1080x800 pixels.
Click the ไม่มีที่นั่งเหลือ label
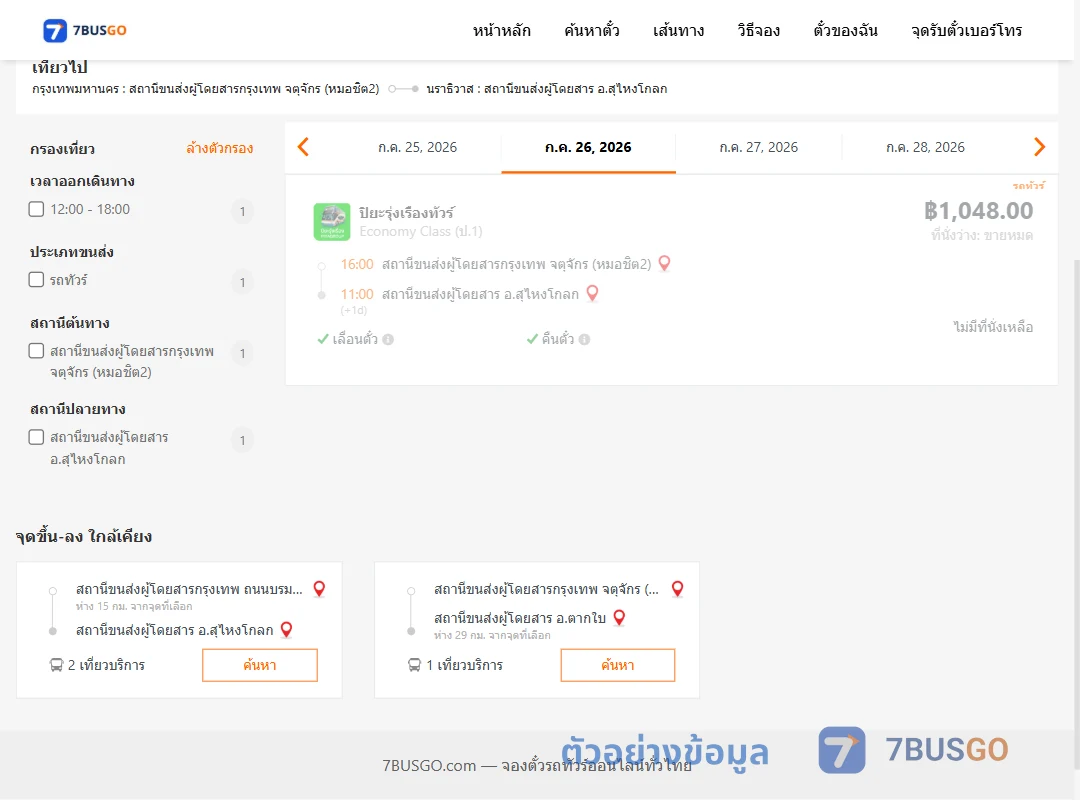(993, 327)
